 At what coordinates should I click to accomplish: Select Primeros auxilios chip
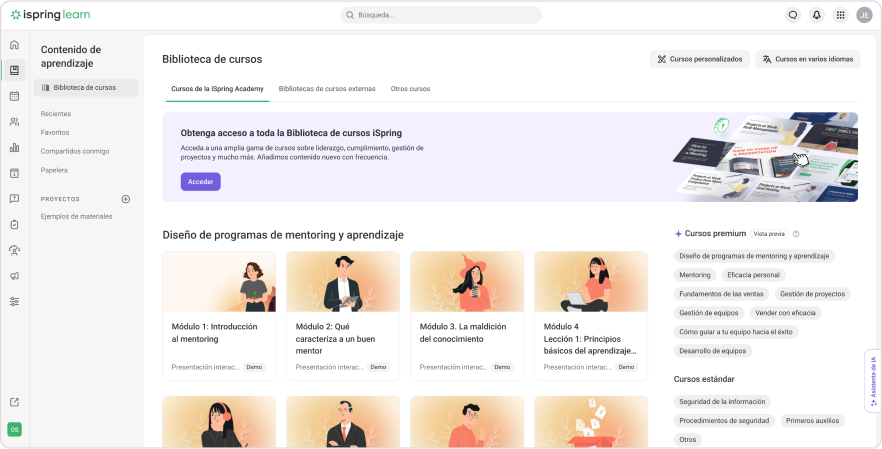point(812,421)
